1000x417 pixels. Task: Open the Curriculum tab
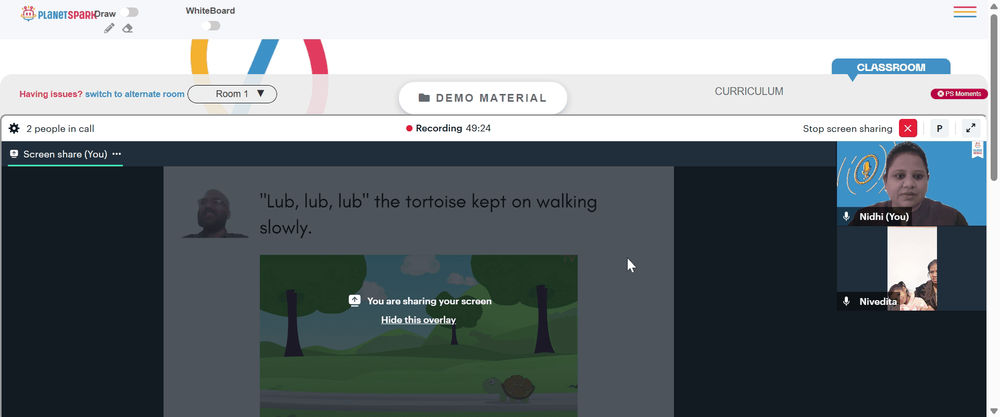(x=749, y=91)
